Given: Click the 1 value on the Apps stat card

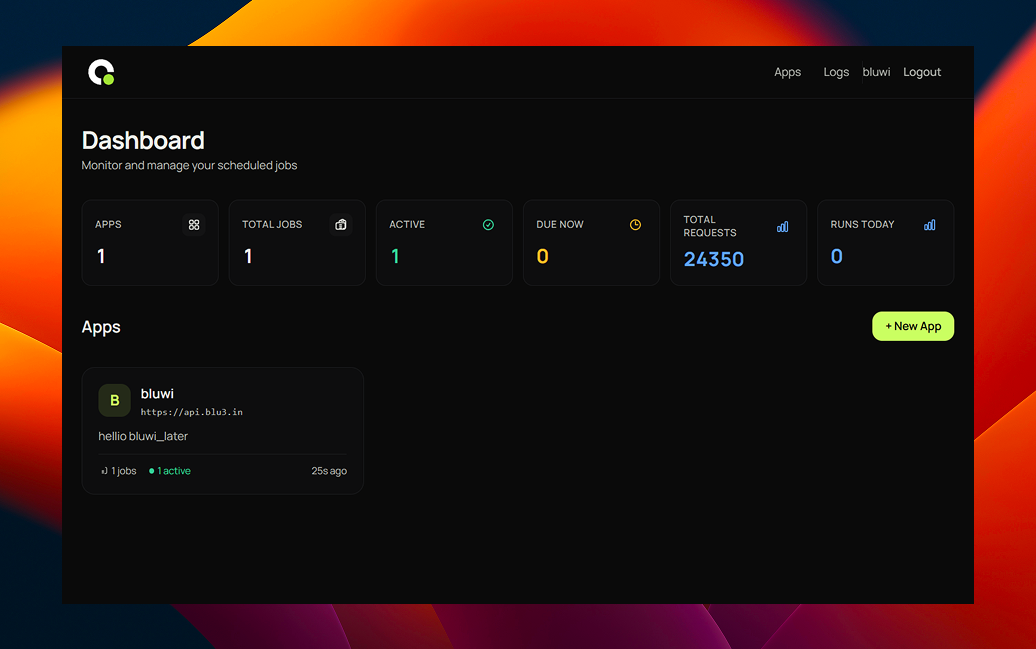Looking at the screenshot, I should [x=101, y=256].
